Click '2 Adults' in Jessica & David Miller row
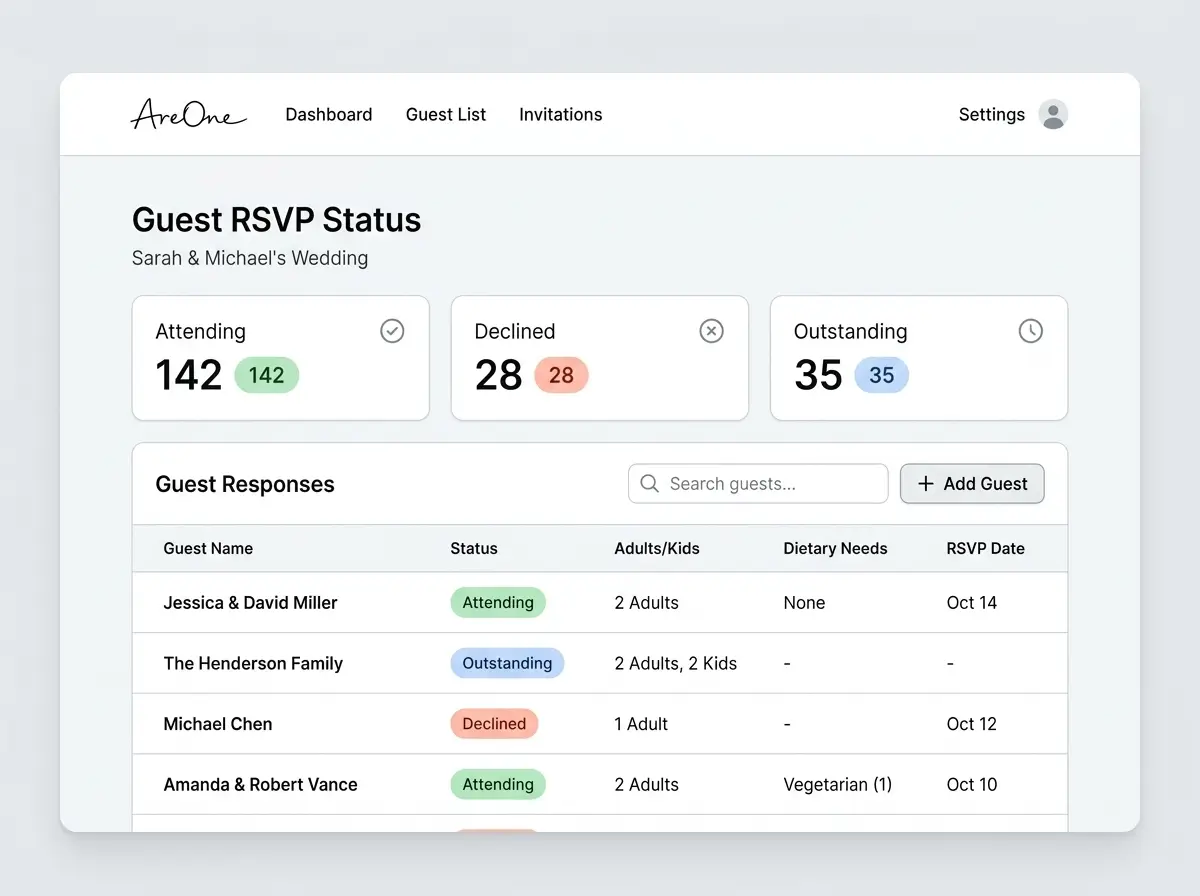This screenshot has width=1200, height=896. tap(647, 603)
